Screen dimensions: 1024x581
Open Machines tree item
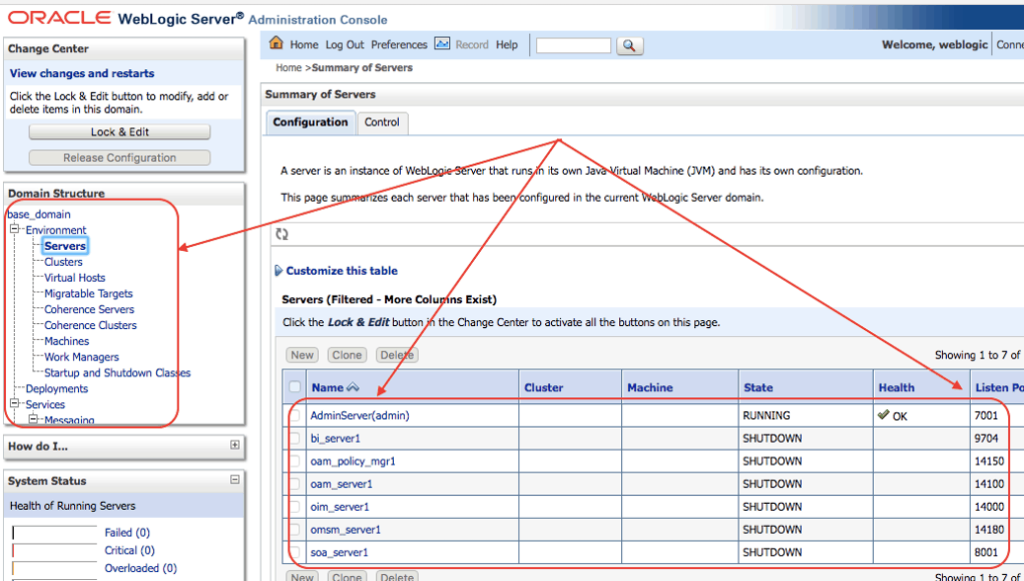click(x=67, y=341)
